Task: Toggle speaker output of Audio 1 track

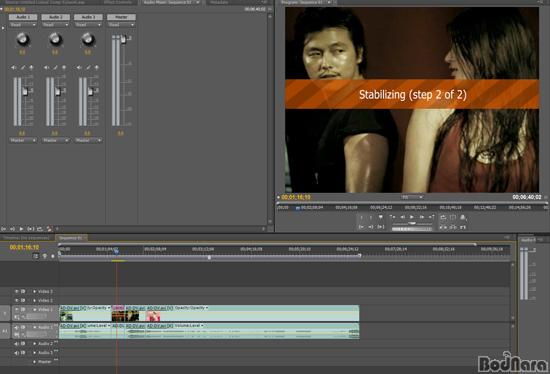Action: pos(16,327)
